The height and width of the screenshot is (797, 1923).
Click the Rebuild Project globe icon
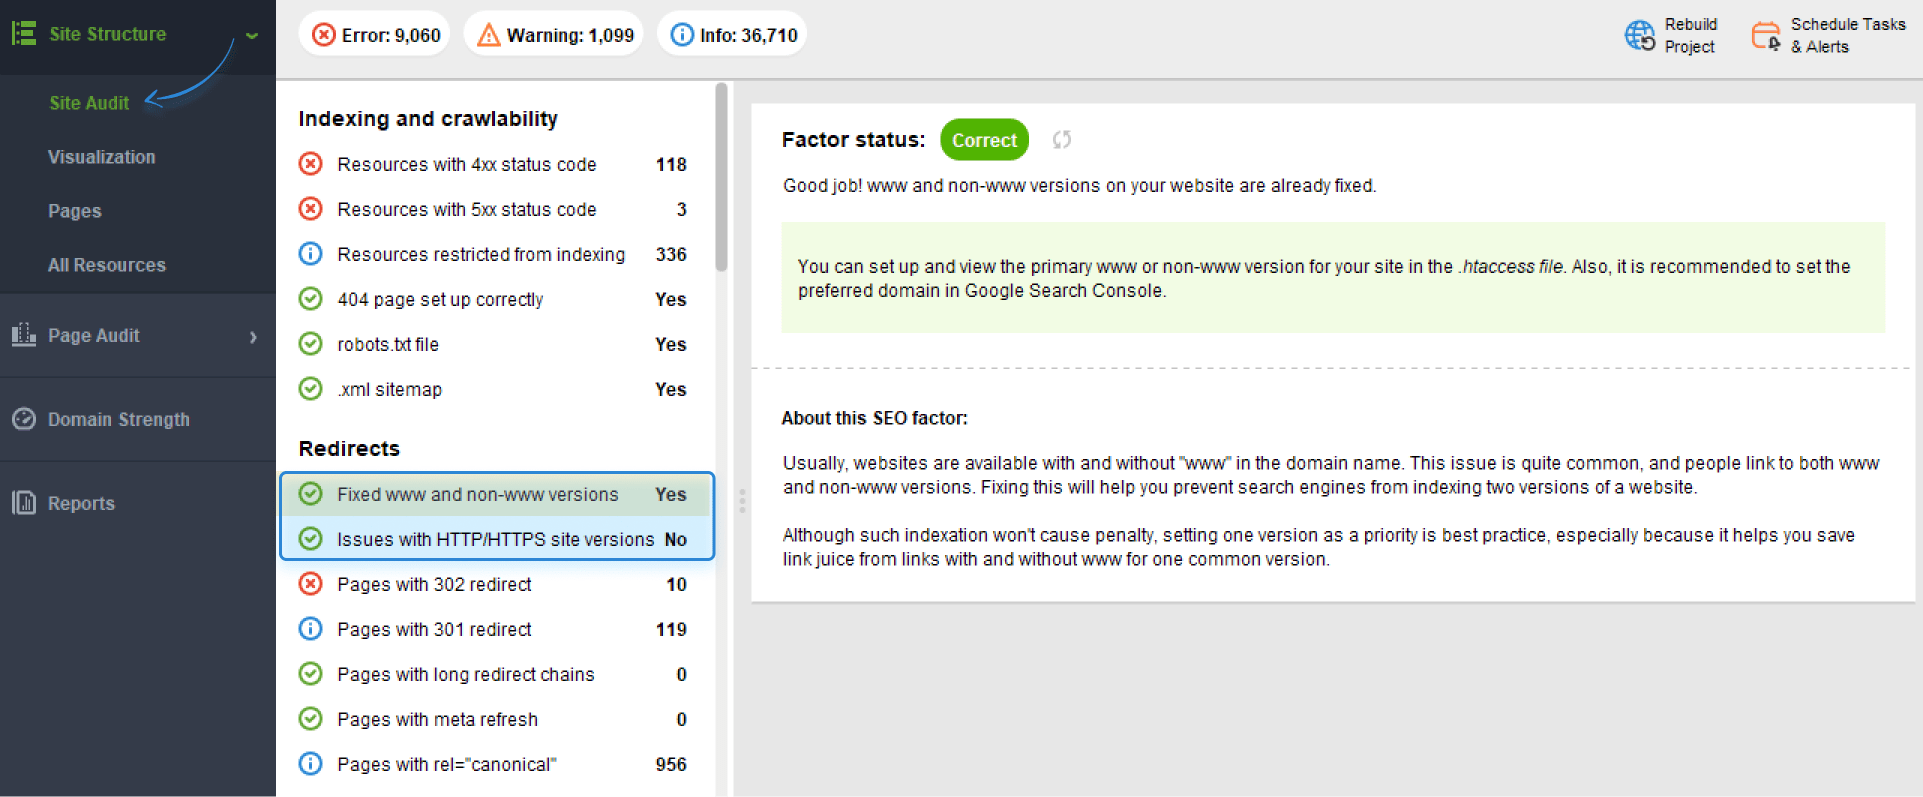click(1640, 35)
